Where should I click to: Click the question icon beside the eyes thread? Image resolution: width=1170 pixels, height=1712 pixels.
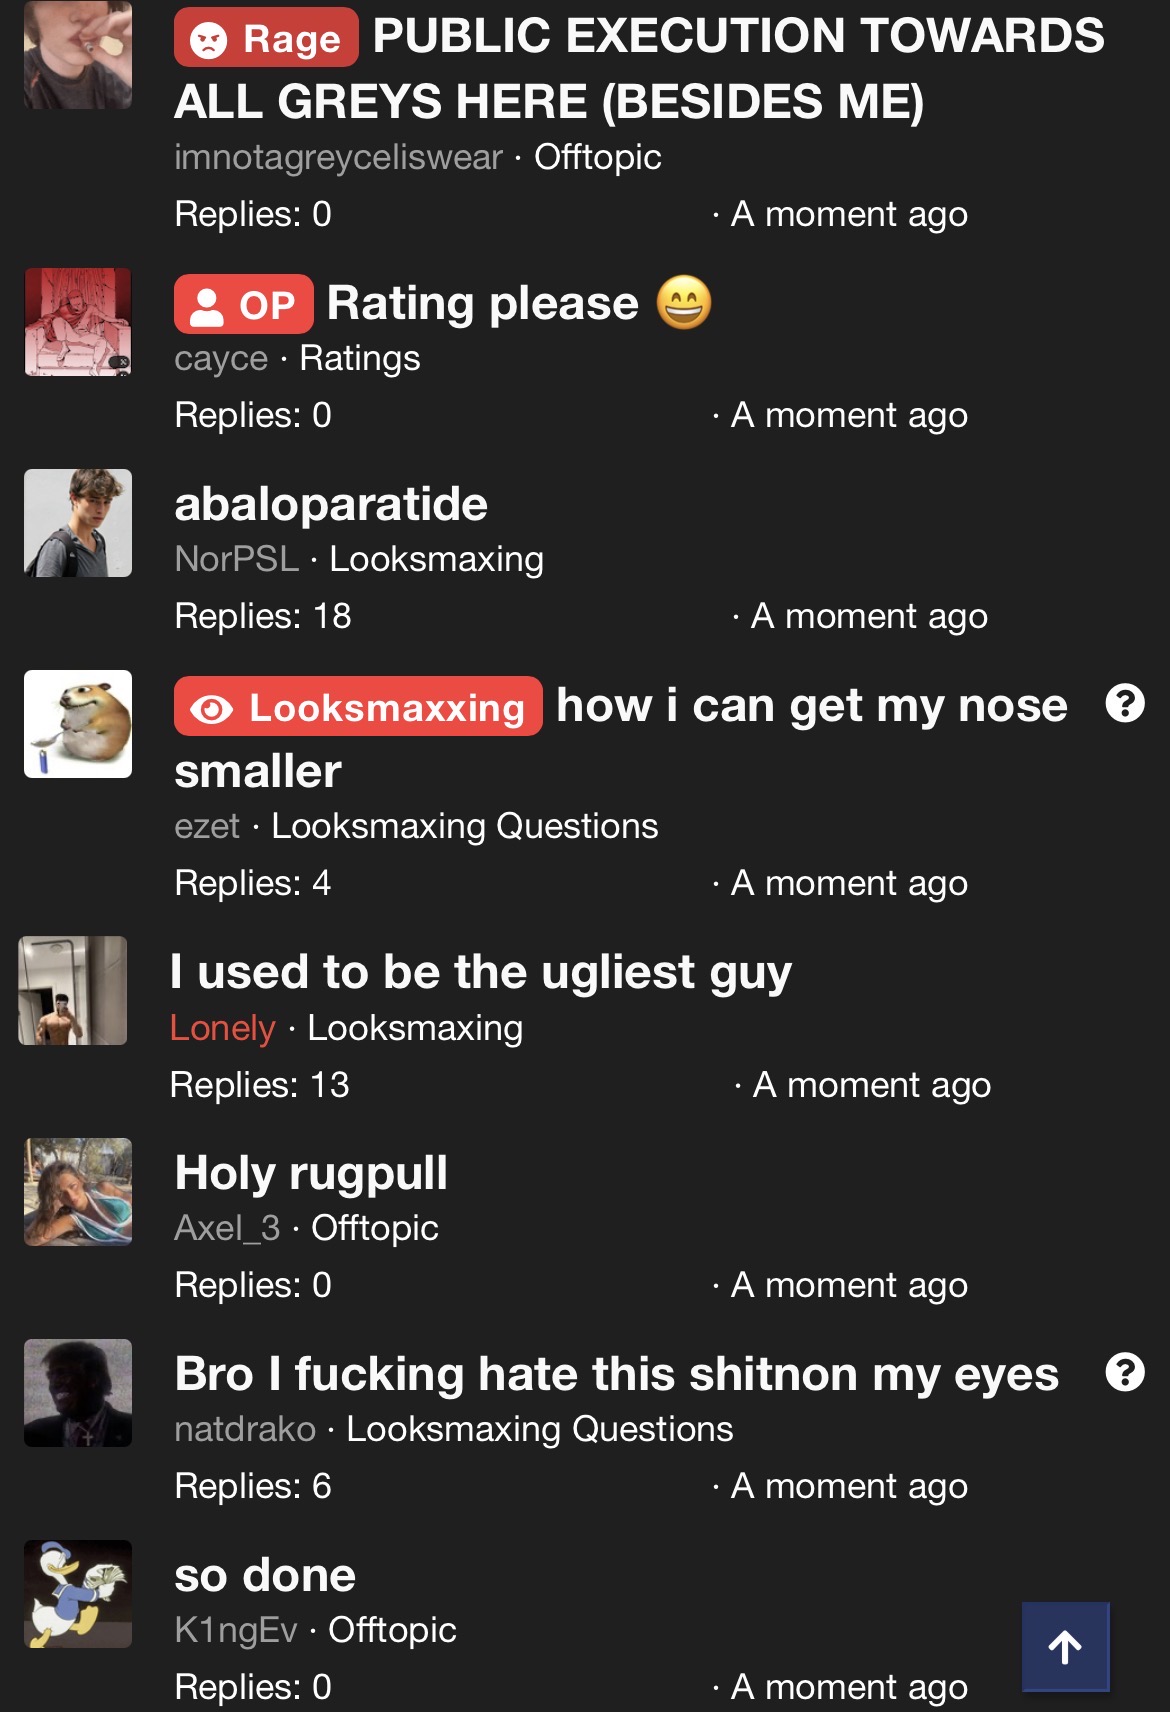coord(1125,1372)
